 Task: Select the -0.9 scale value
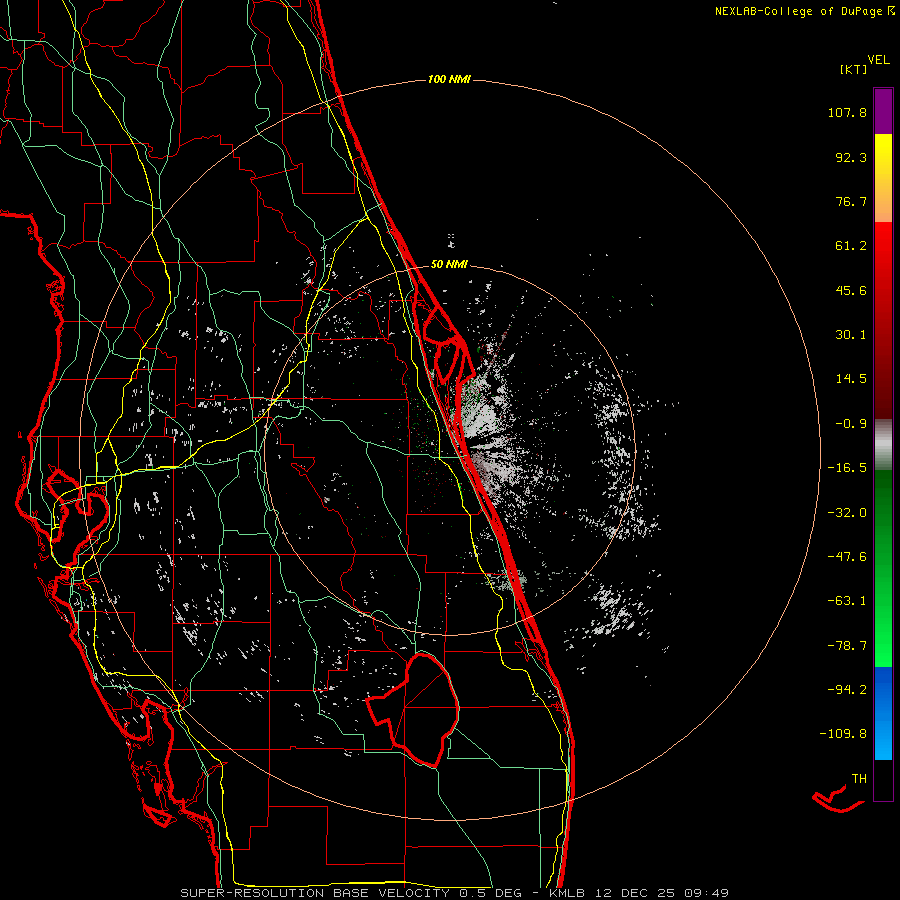851,424
